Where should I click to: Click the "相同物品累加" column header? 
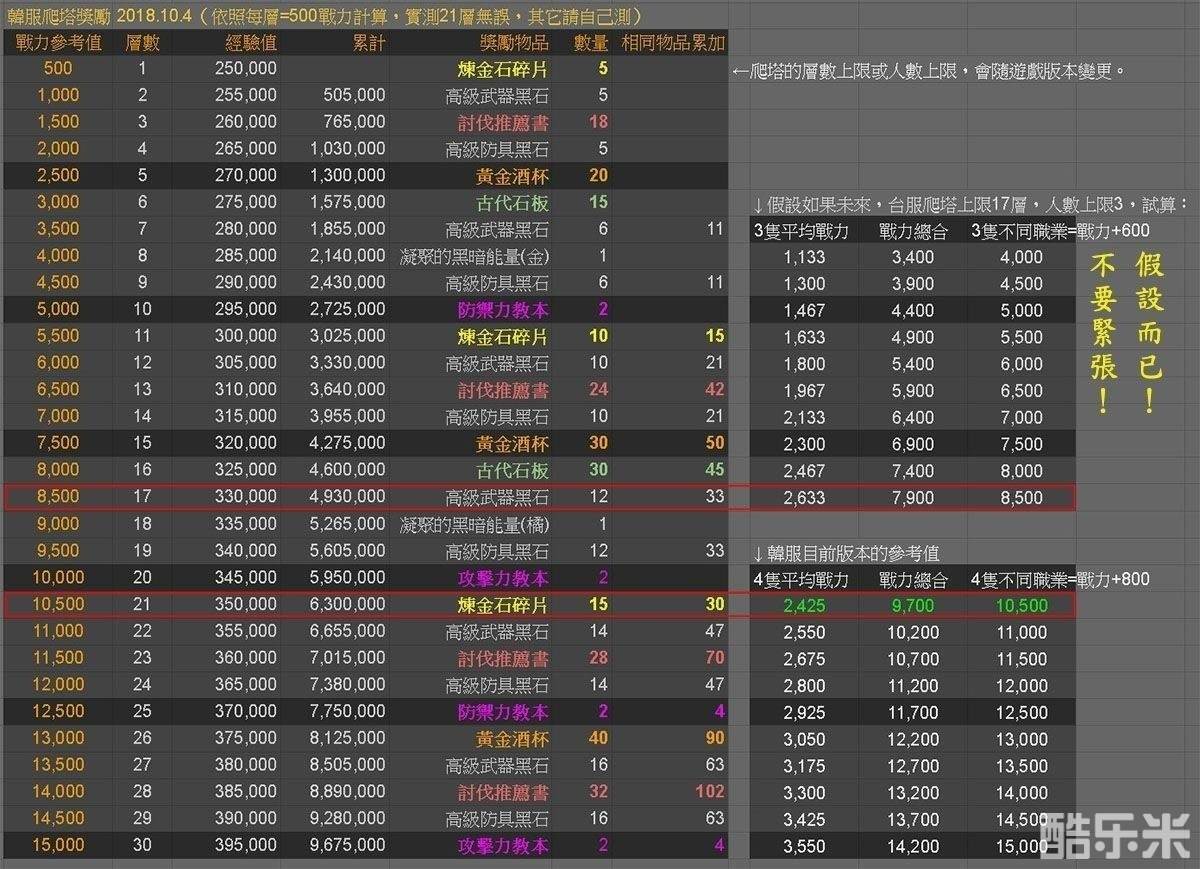click(x=673, y=43)
